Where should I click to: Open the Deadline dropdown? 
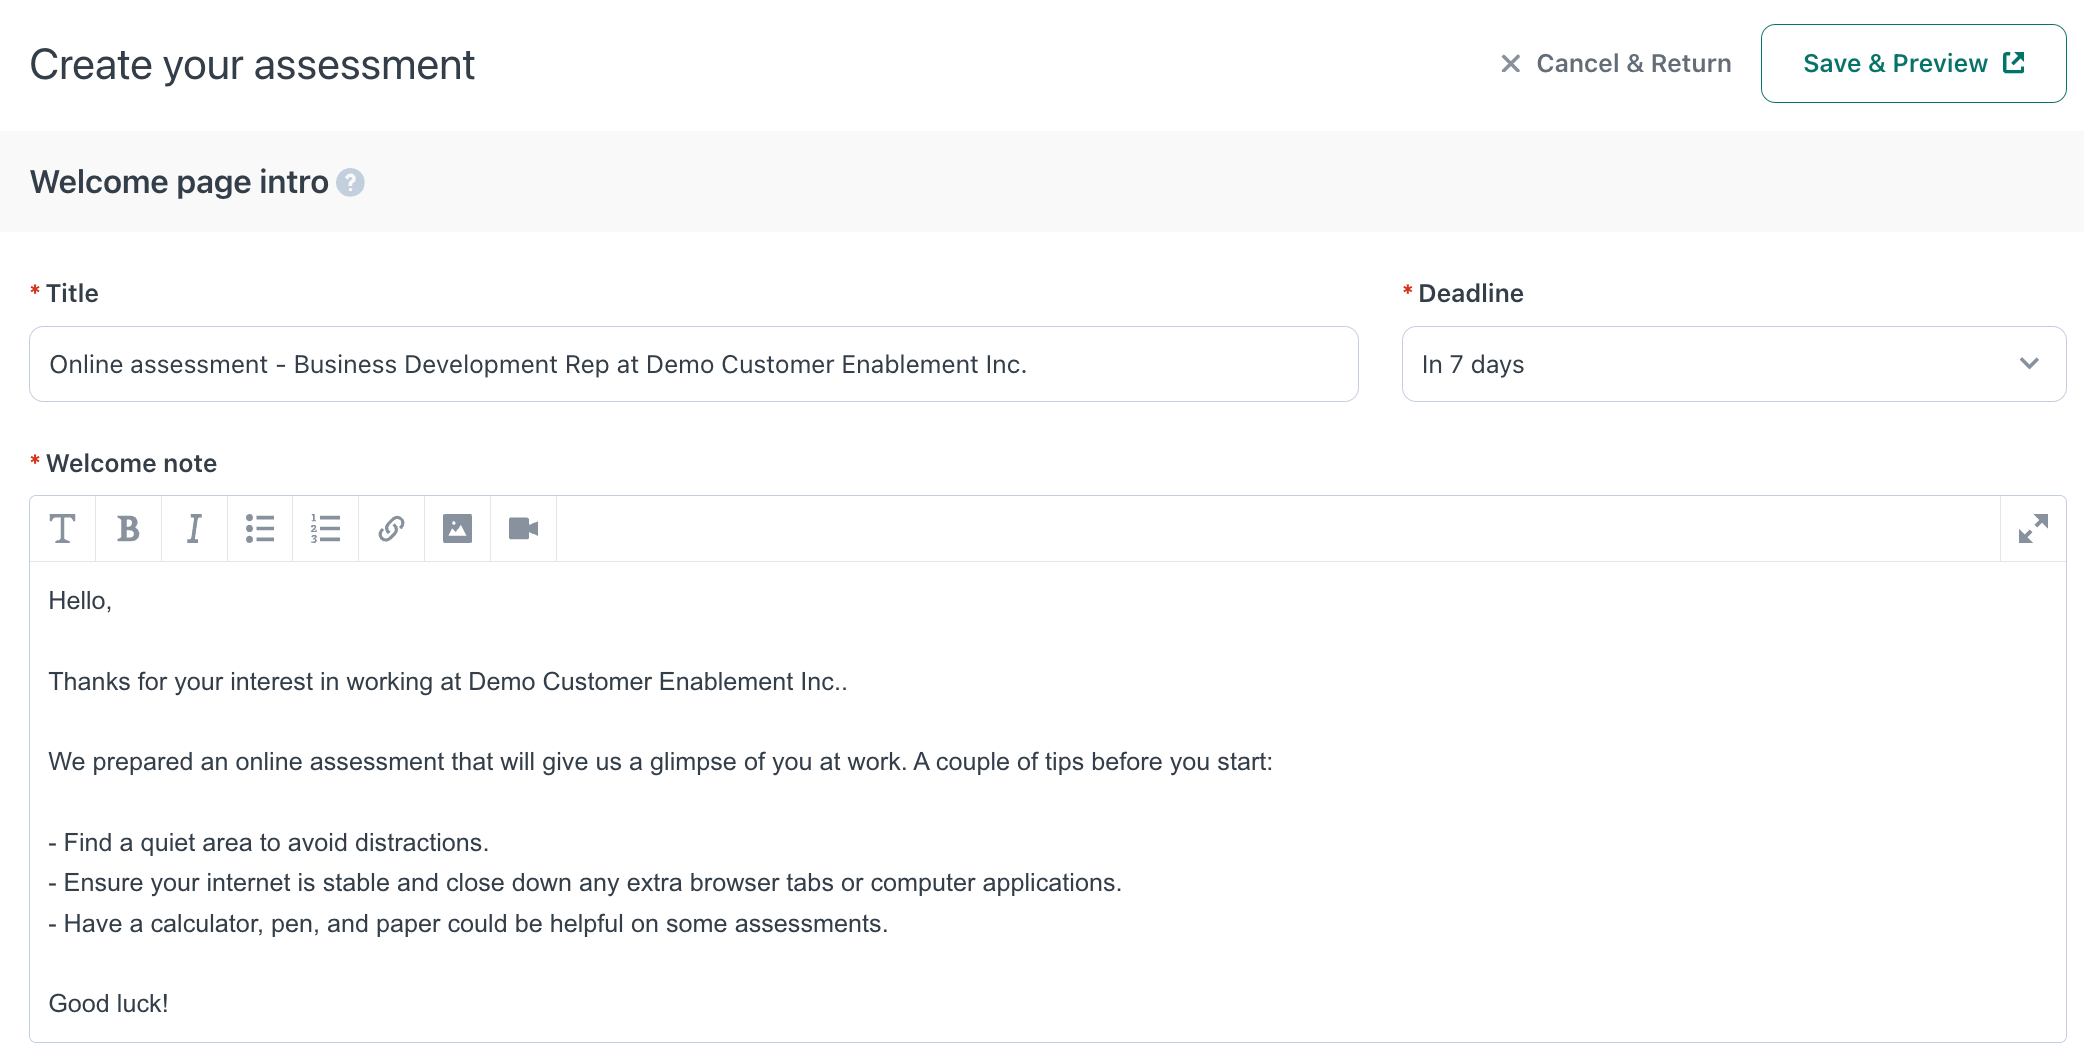tap(1733, 364)
